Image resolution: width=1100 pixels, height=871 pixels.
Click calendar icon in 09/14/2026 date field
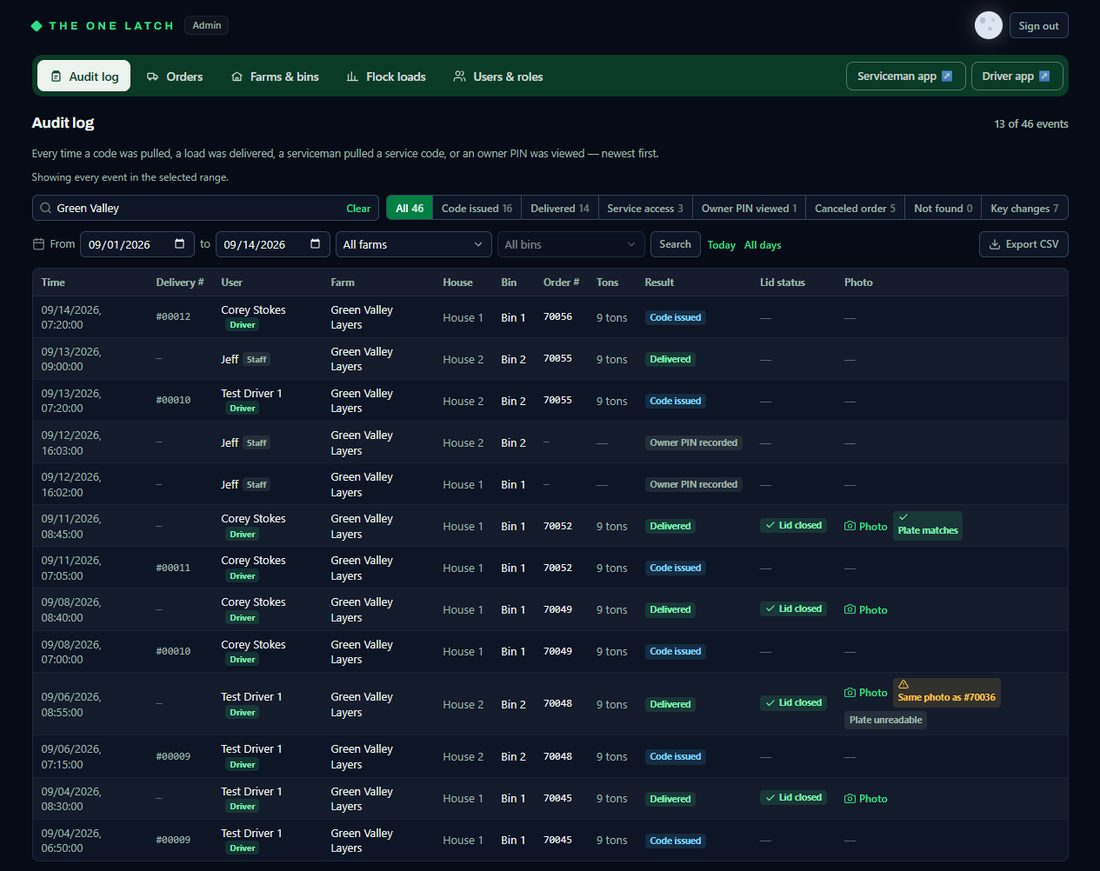[x=315, y=244]
